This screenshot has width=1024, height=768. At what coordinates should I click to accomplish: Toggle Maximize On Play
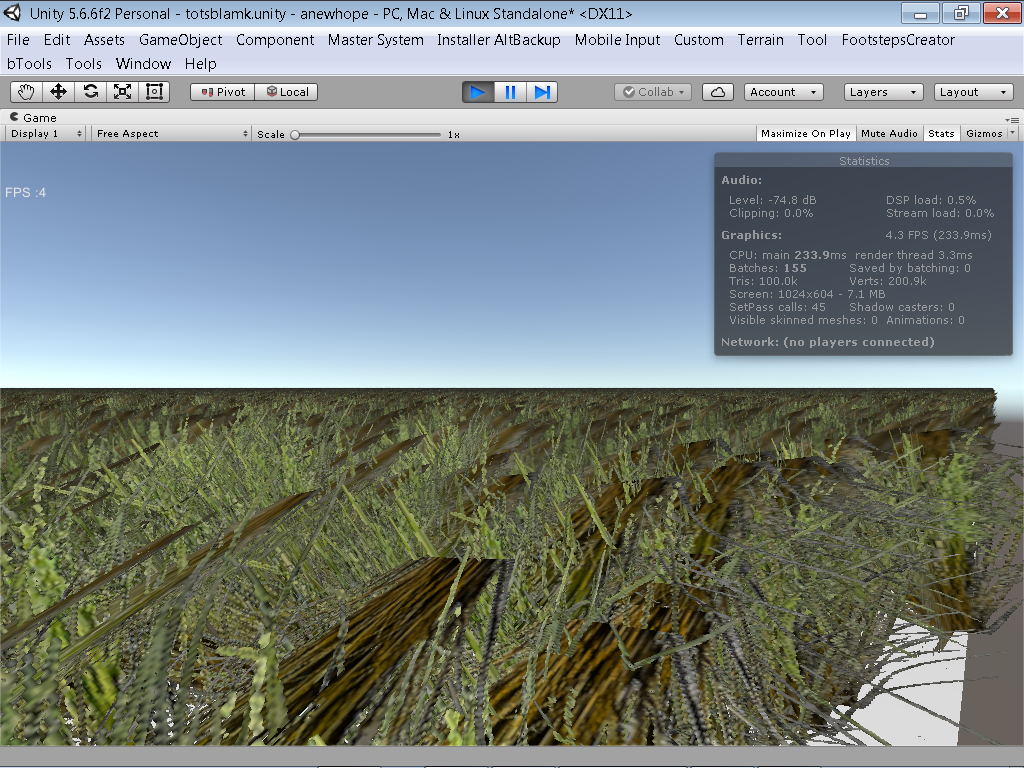coord(806,133)
